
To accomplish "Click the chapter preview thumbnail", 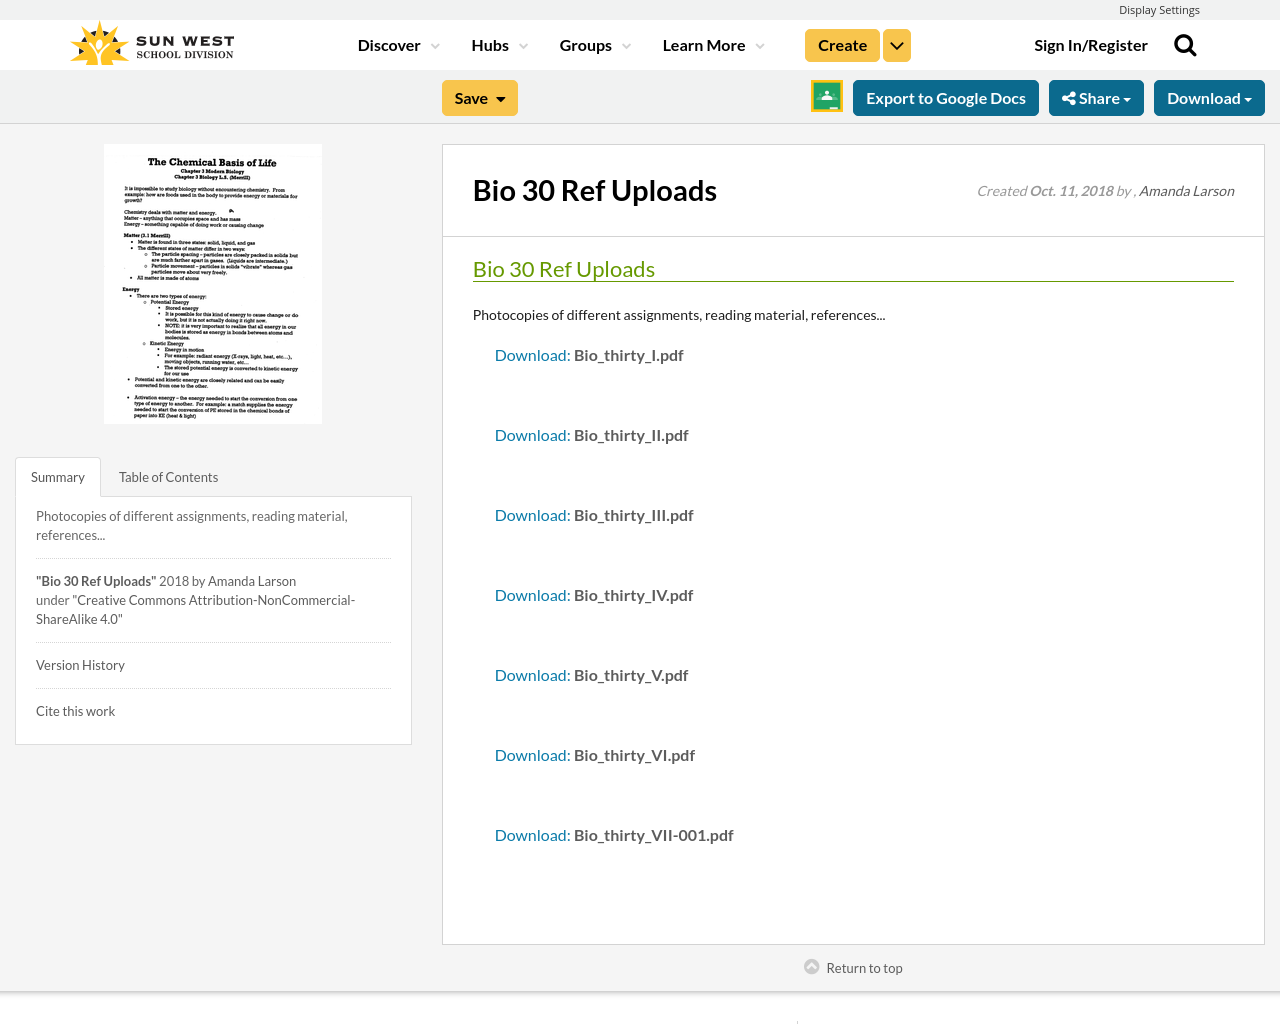I will (212, 284).
